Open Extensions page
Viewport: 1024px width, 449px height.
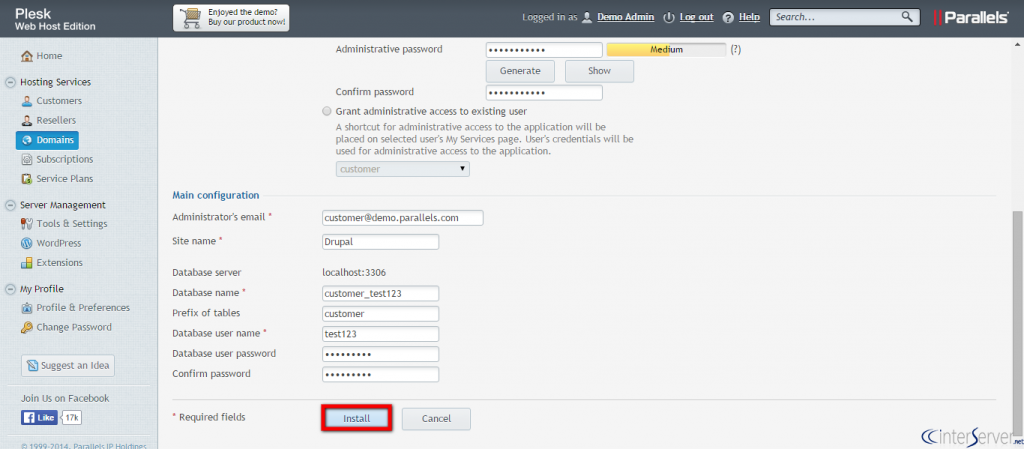point(59,263)
